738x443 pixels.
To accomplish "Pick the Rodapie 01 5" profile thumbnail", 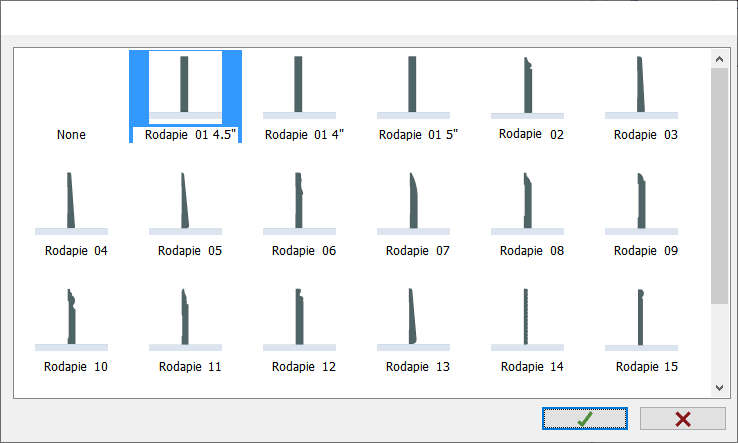I will 413,87.
